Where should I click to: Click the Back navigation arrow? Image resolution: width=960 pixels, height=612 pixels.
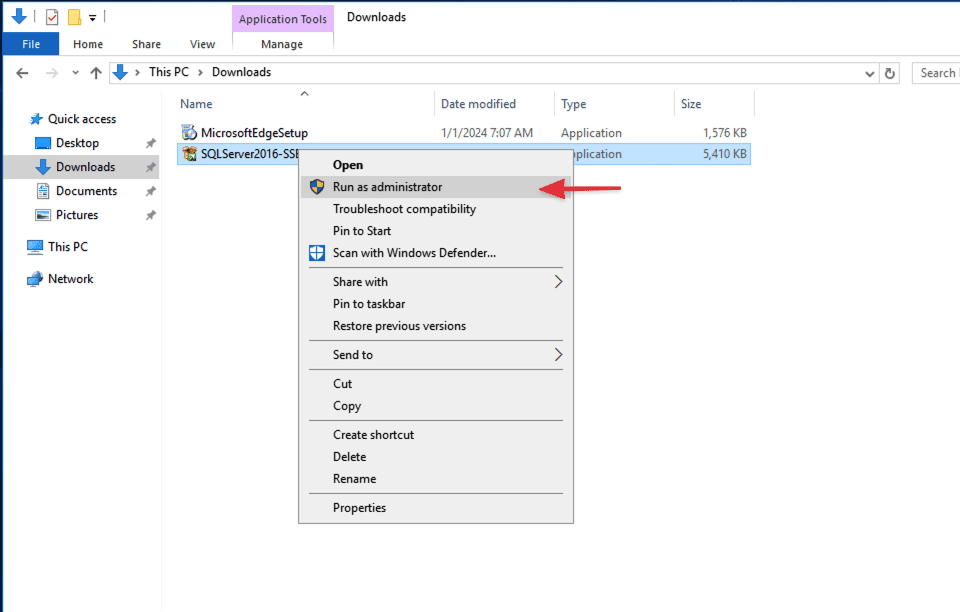click(x=23, y=73)
